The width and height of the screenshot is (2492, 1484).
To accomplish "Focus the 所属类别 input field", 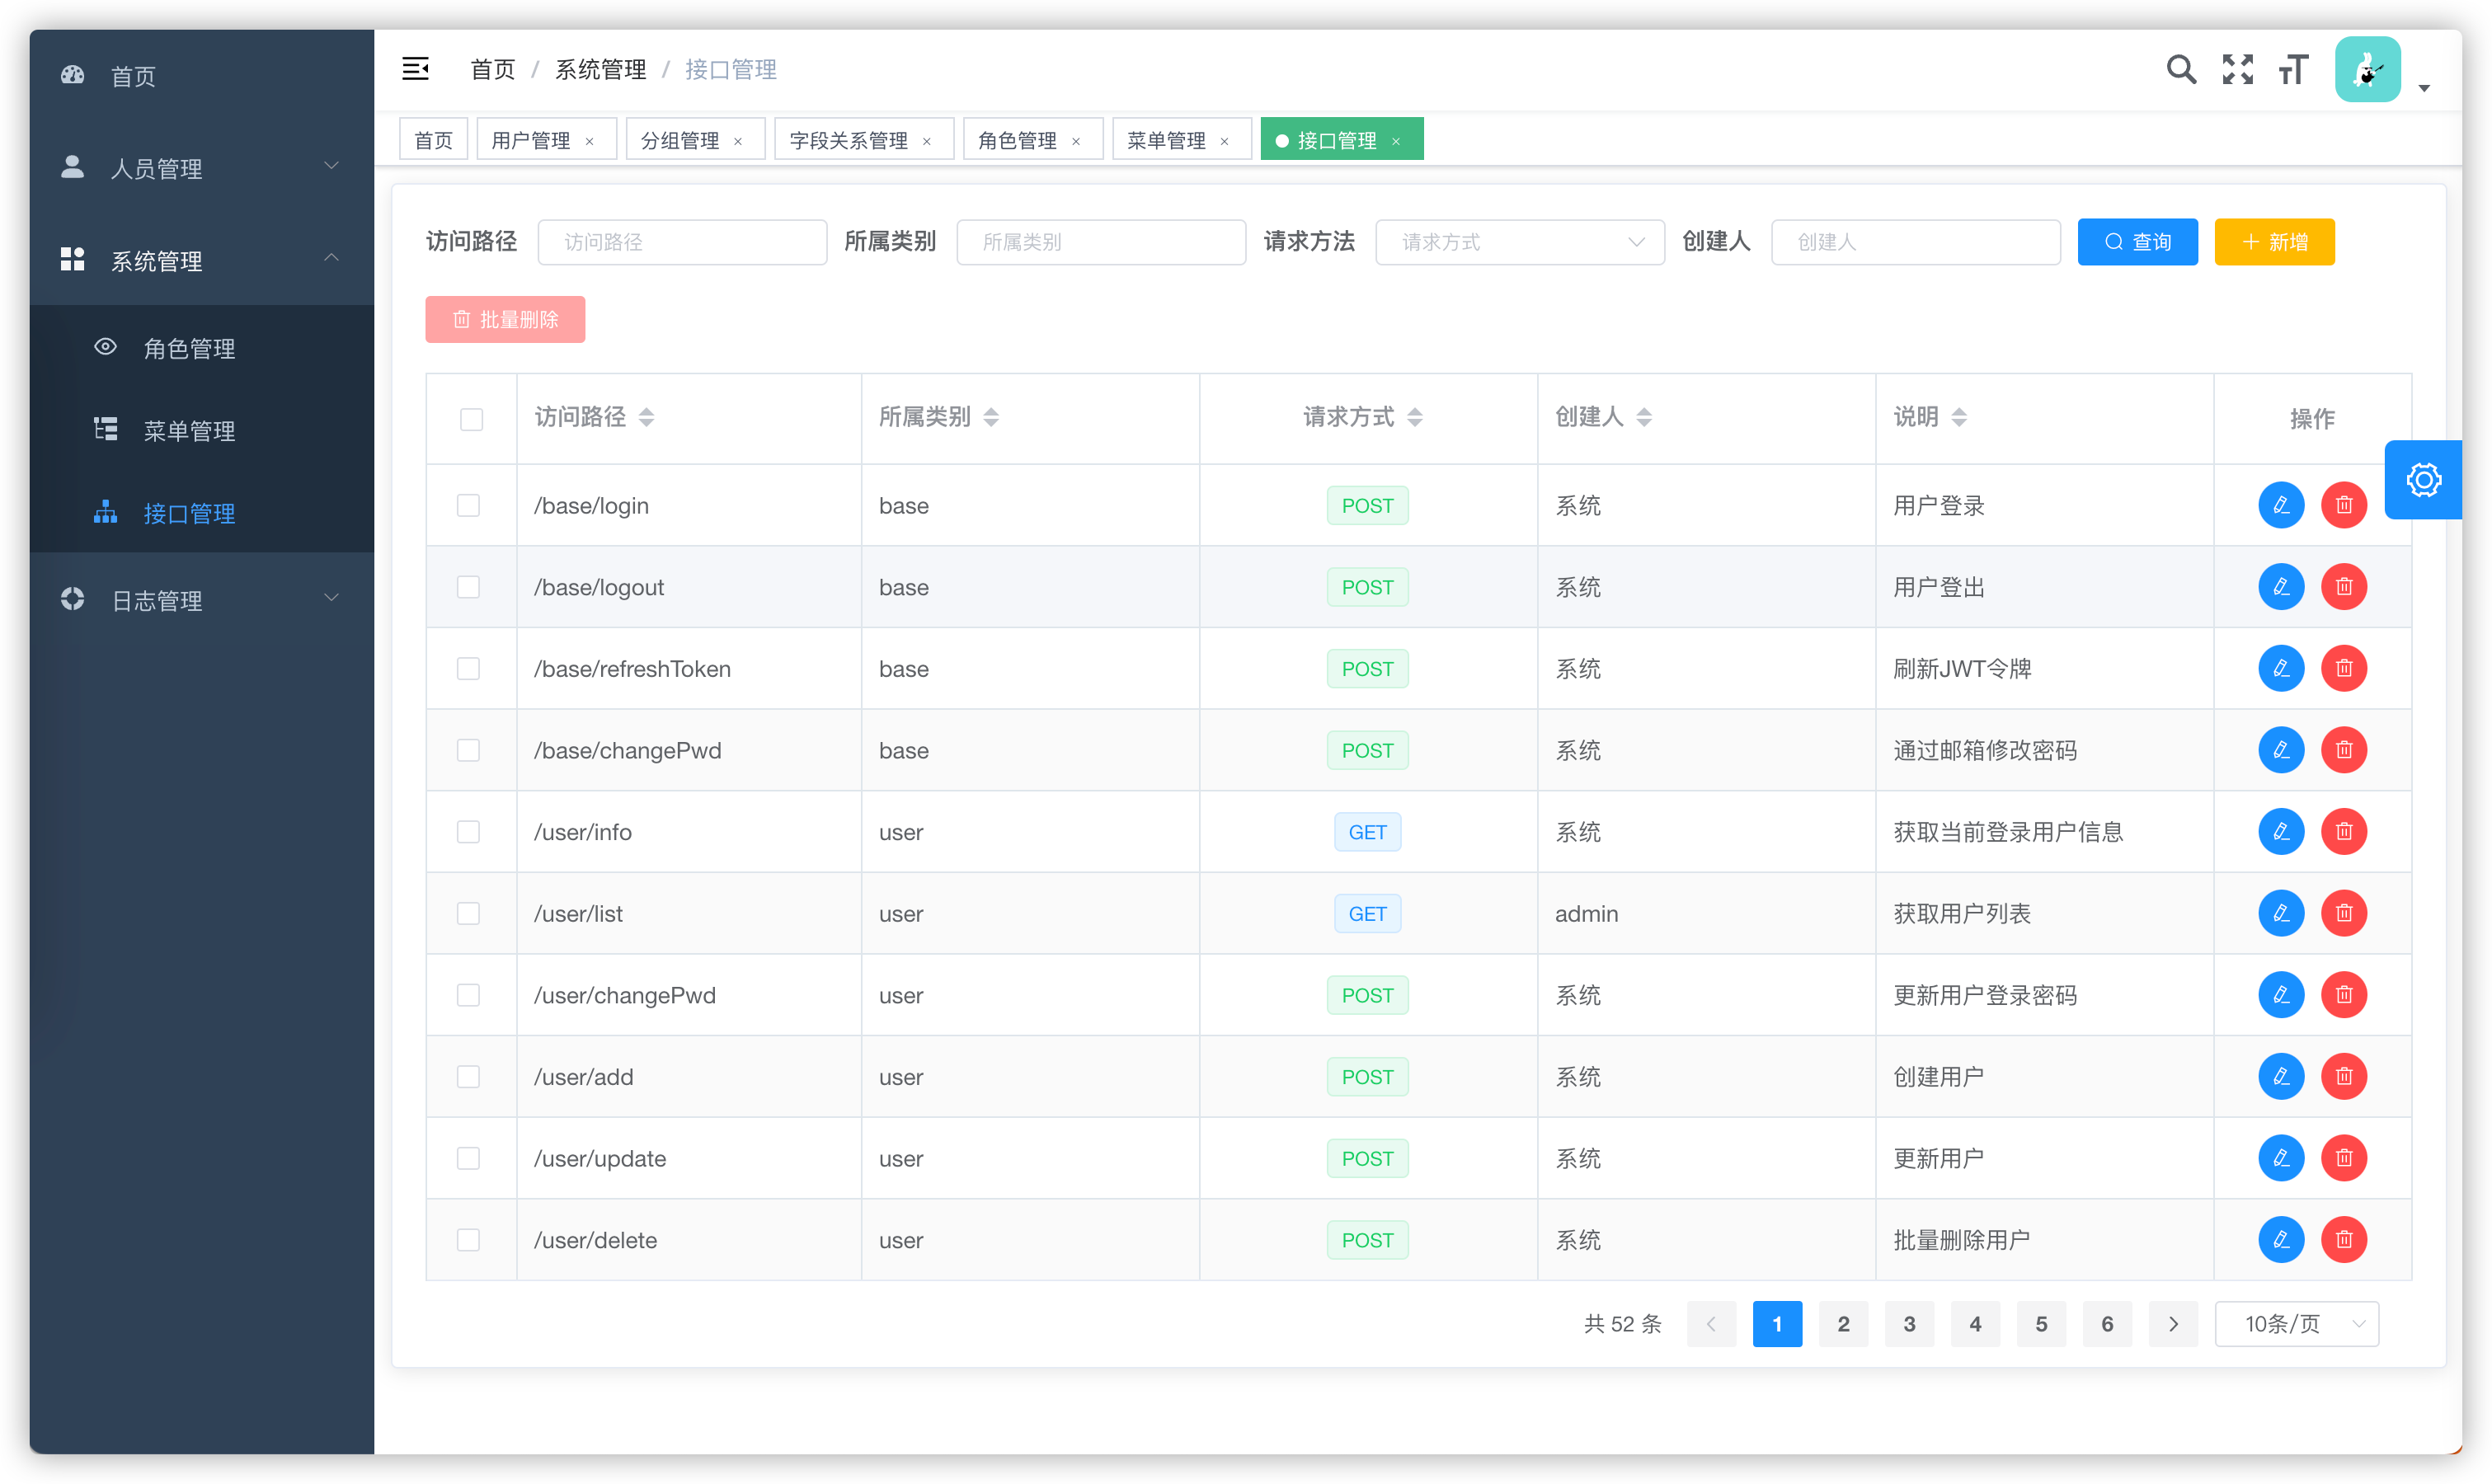I will 1101,242.
